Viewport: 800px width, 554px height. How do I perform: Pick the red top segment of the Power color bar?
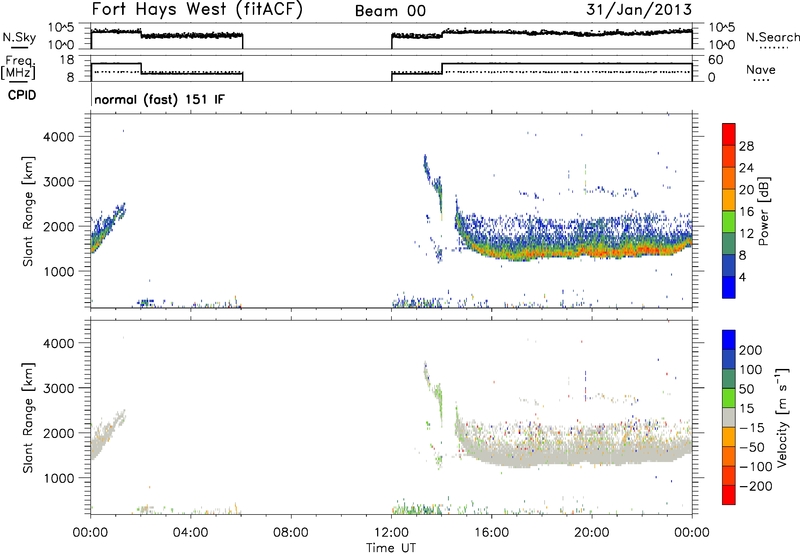(x=729, y=134)
